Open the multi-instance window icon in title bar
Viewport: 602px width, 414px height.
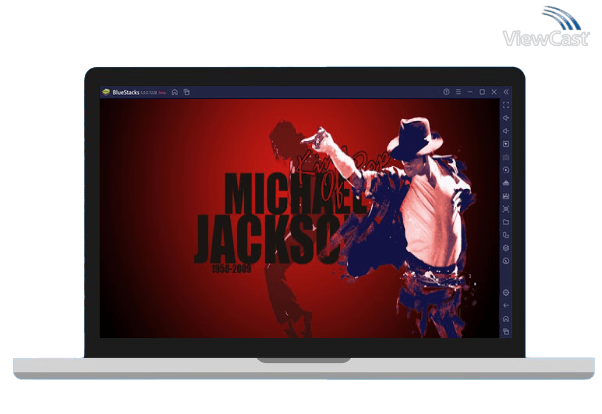click(187, 92)
